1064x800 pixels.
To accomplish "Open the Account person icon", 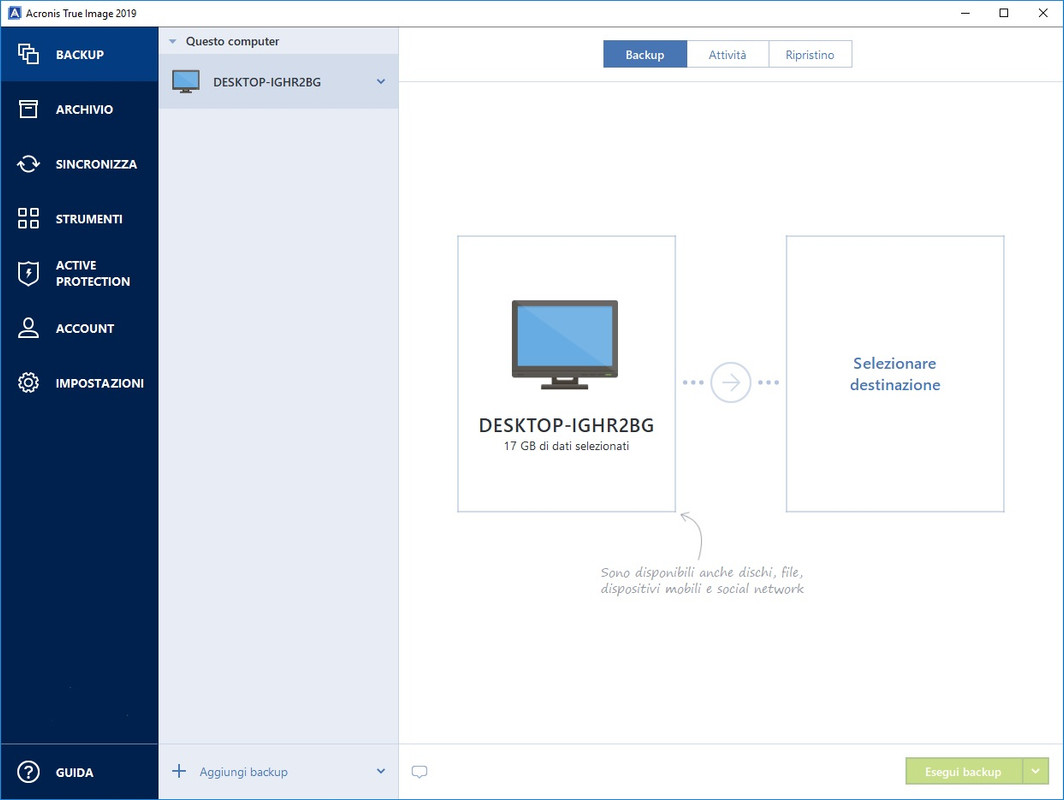I will coord(28,328).
